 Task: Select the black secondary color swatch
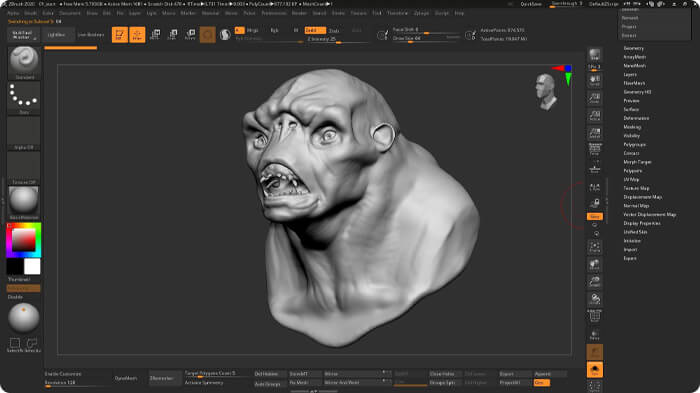(x=15, y=267)
